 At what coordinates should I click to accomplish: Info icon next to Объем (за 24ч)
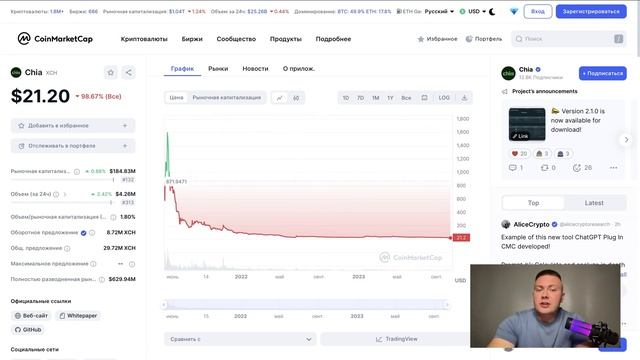pos(56,194)
